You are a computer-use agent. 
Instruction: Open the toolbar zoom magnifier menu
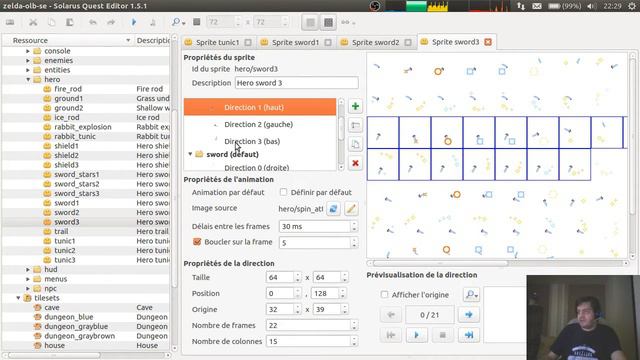point(178,22)
